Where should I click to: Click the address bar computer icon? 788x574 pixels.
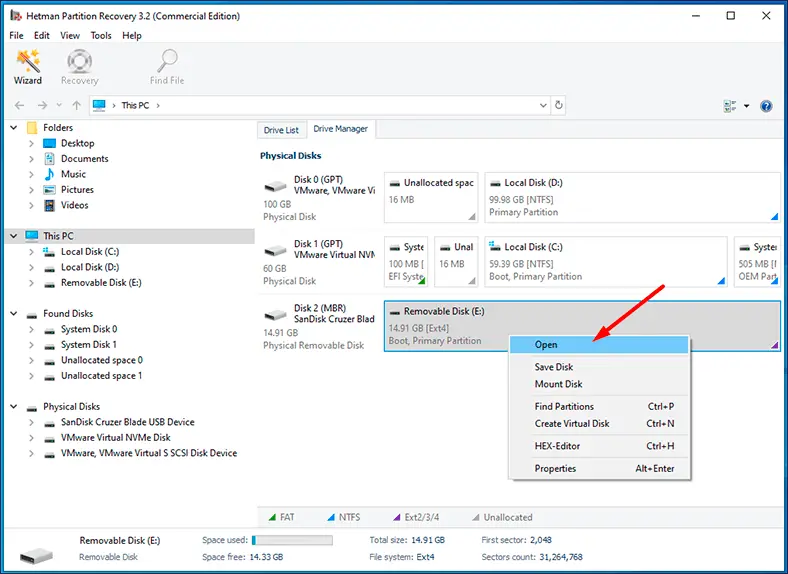[x=100, y=105]
